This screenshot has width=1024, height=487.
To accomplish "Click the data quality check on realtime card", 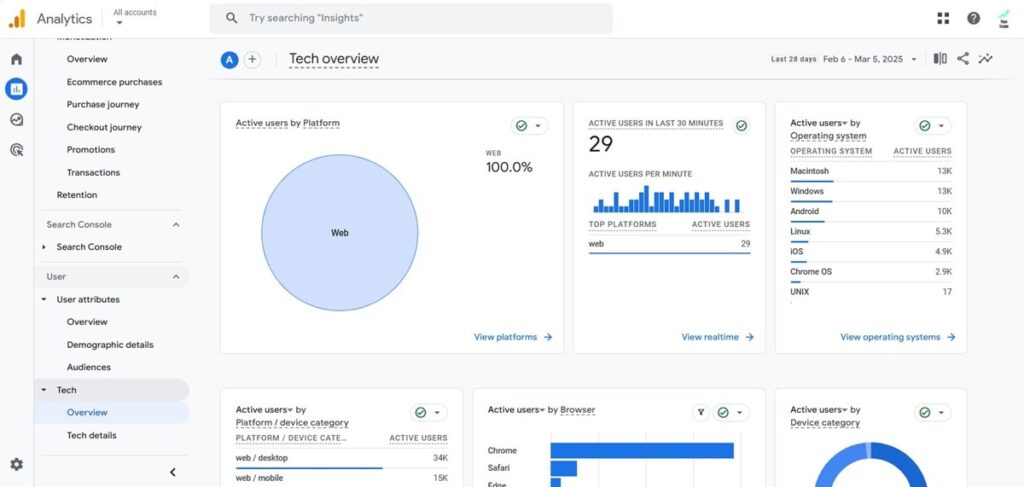I will (x=741, y=125).
